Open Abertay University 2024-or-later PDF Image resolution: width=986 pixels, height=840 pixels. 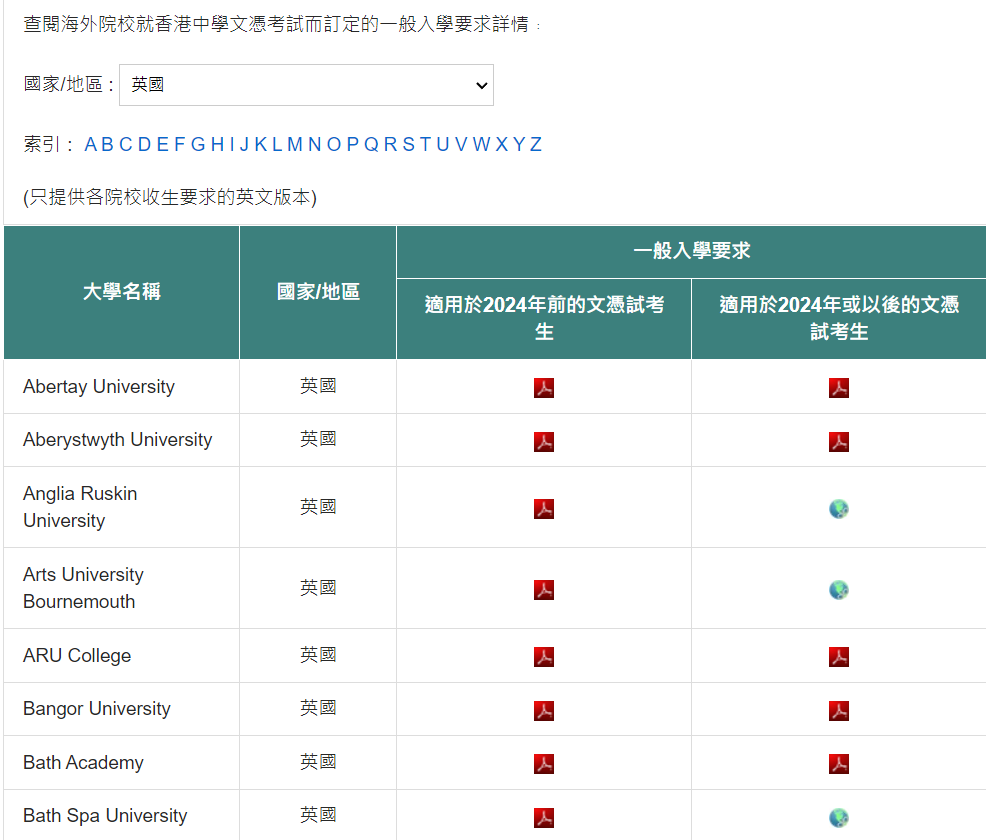(x=839, y=388)
